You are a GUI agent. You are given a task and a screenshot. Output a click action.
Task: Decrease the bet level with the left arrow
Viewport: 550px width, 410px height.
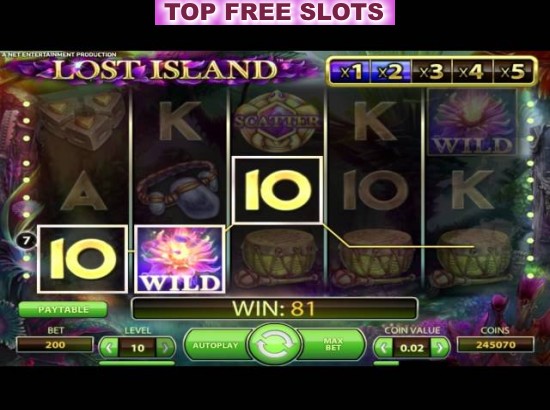pos(109,348)
